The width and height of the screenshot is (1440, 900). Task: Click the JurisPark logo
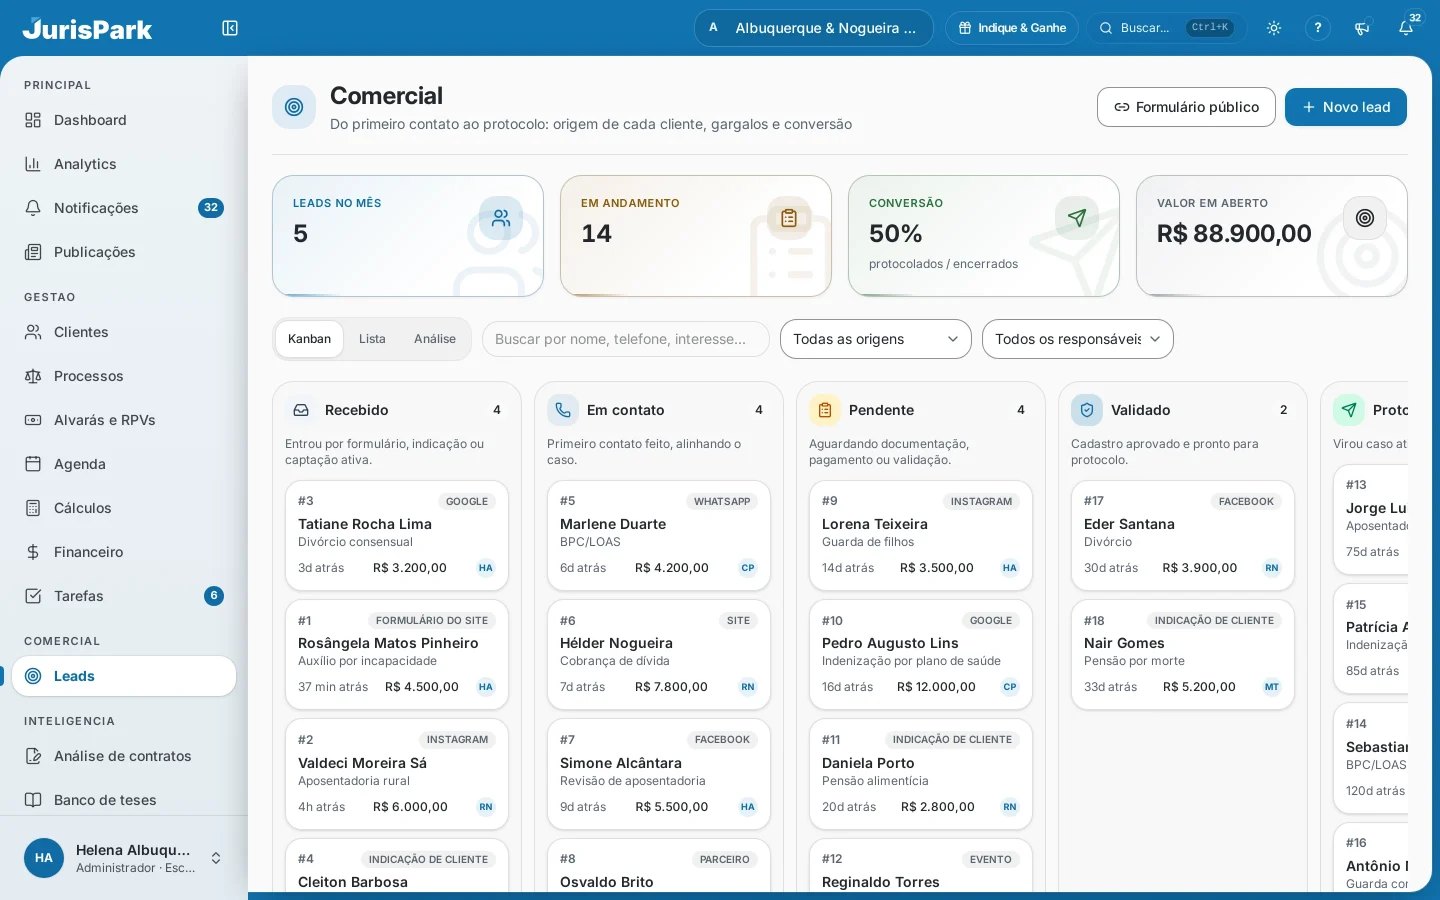click(x=87, y=28)
